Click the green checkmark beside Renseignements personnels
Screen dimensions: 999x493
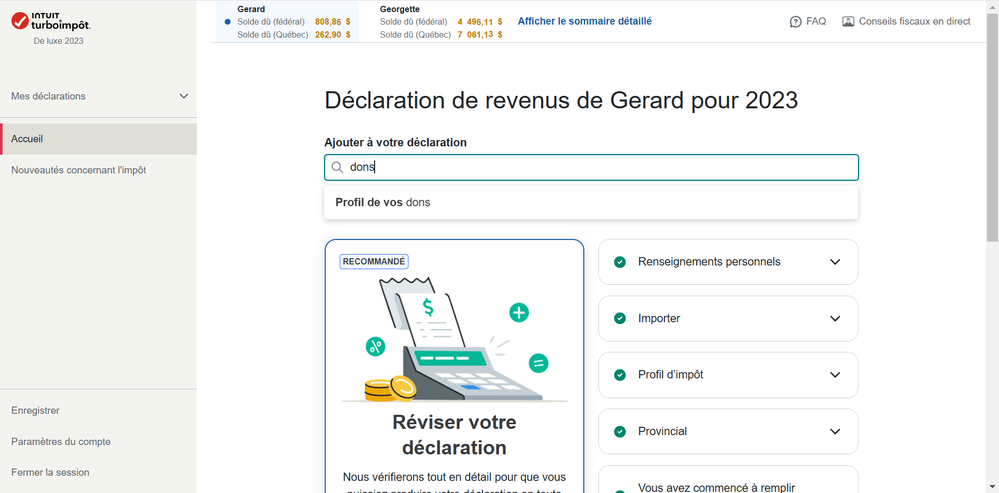pyautogui.click(x=620, y=262)
